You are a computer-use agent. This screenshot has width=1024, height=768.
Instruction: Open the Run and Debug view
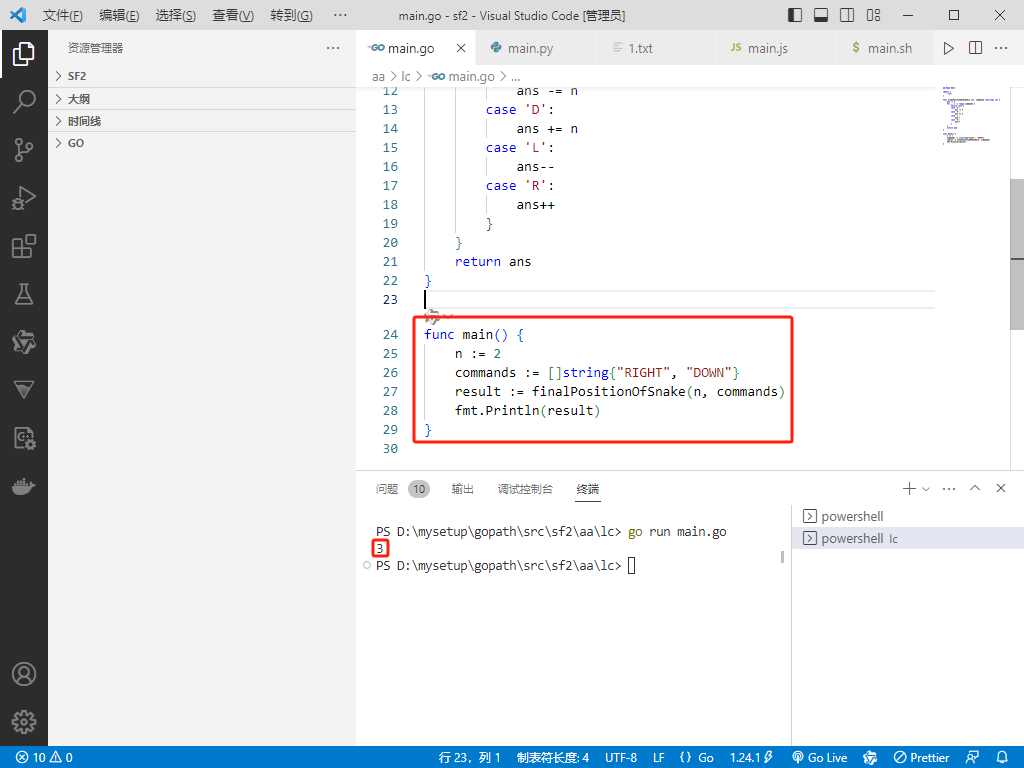24,198
